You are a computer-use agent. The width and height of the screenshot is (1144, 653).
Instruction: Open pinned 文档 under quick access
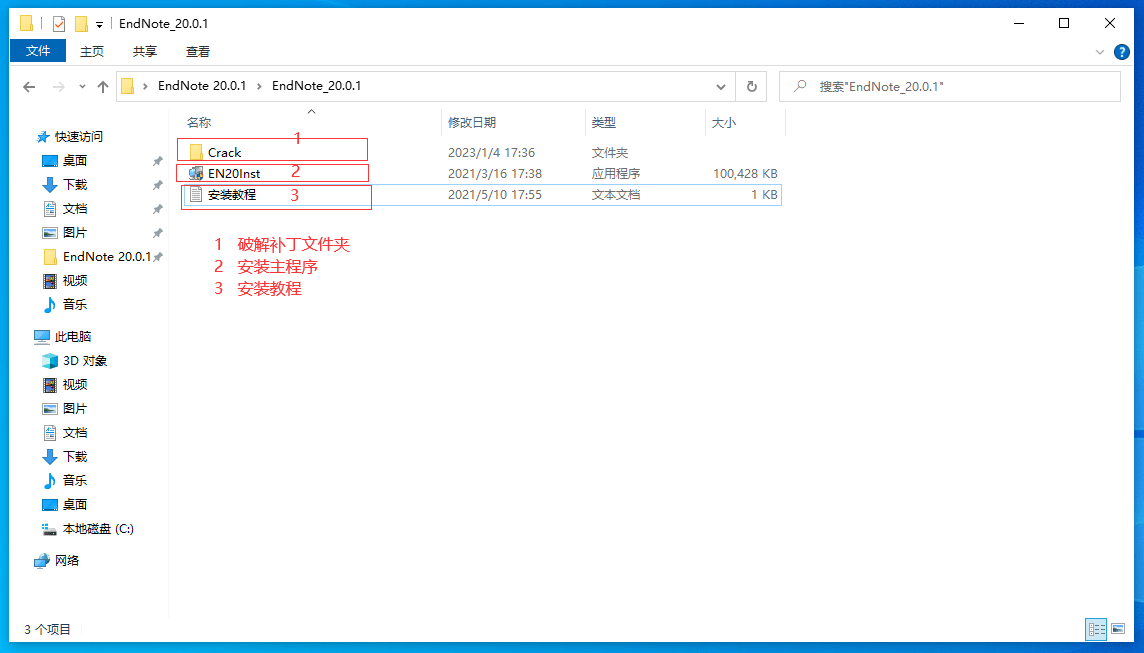click(74, 209)
